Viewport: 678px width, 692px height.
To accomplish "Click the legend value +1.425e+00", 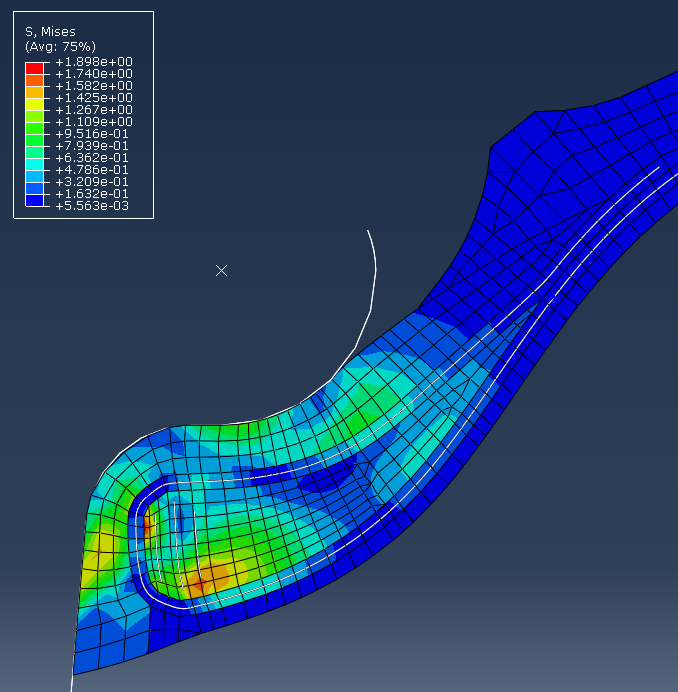I will (x=94, y=98).
